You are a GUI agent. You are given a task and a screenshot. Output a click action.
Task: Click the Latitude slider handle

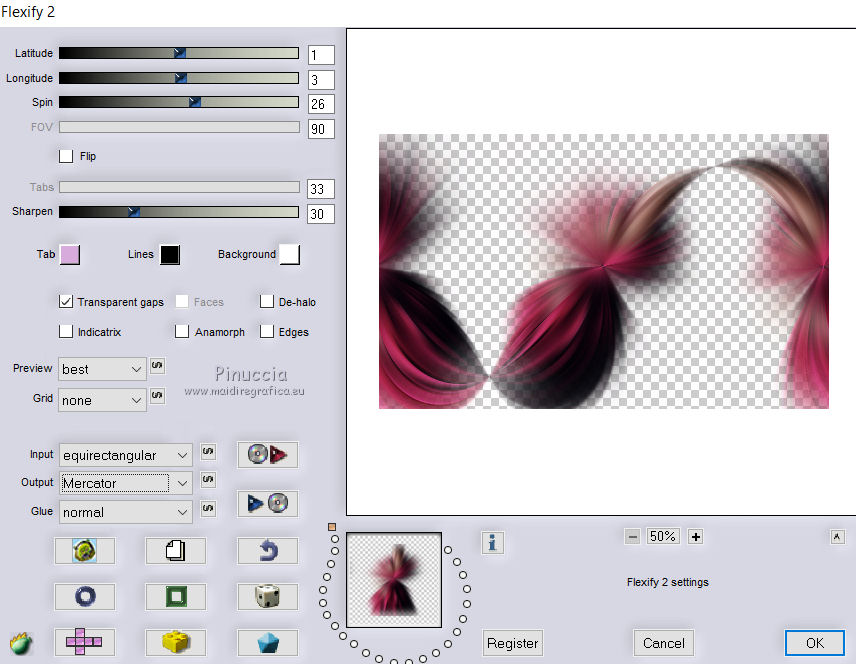tap(180, 52)
